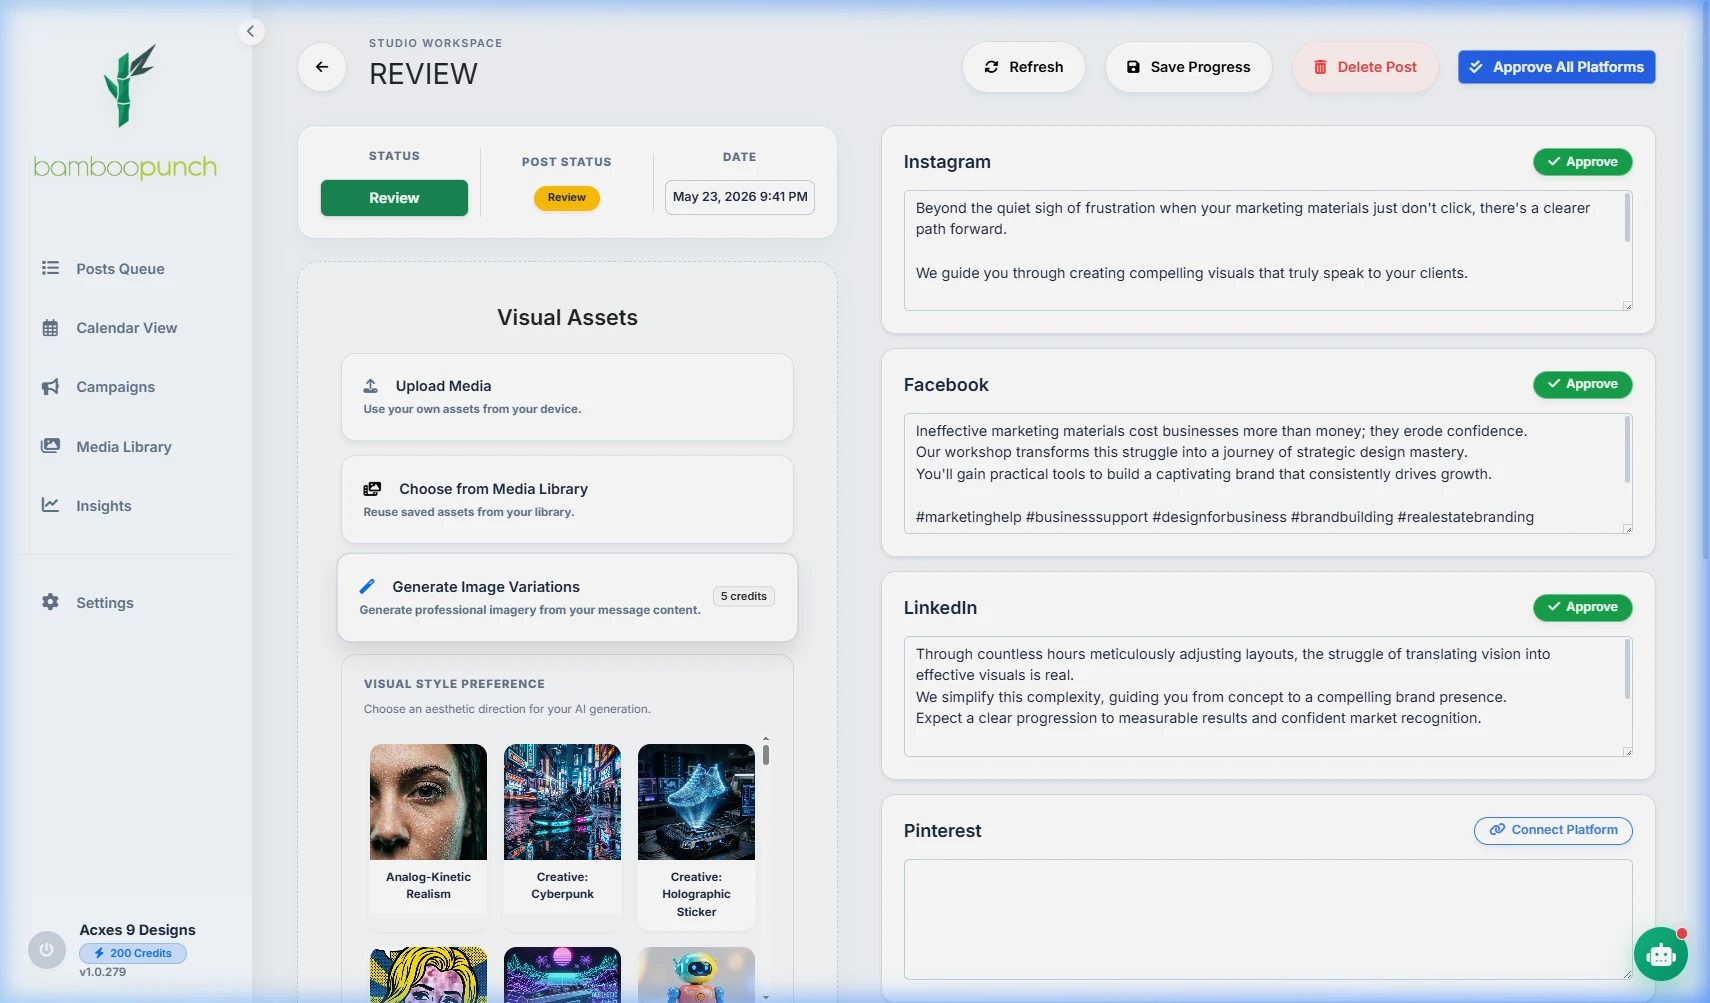Image resolution: width=1710 pixels, height=1003 pixels.
Task: Click the VISUAL STYLE PREFERENCE label
Action: 454,684
